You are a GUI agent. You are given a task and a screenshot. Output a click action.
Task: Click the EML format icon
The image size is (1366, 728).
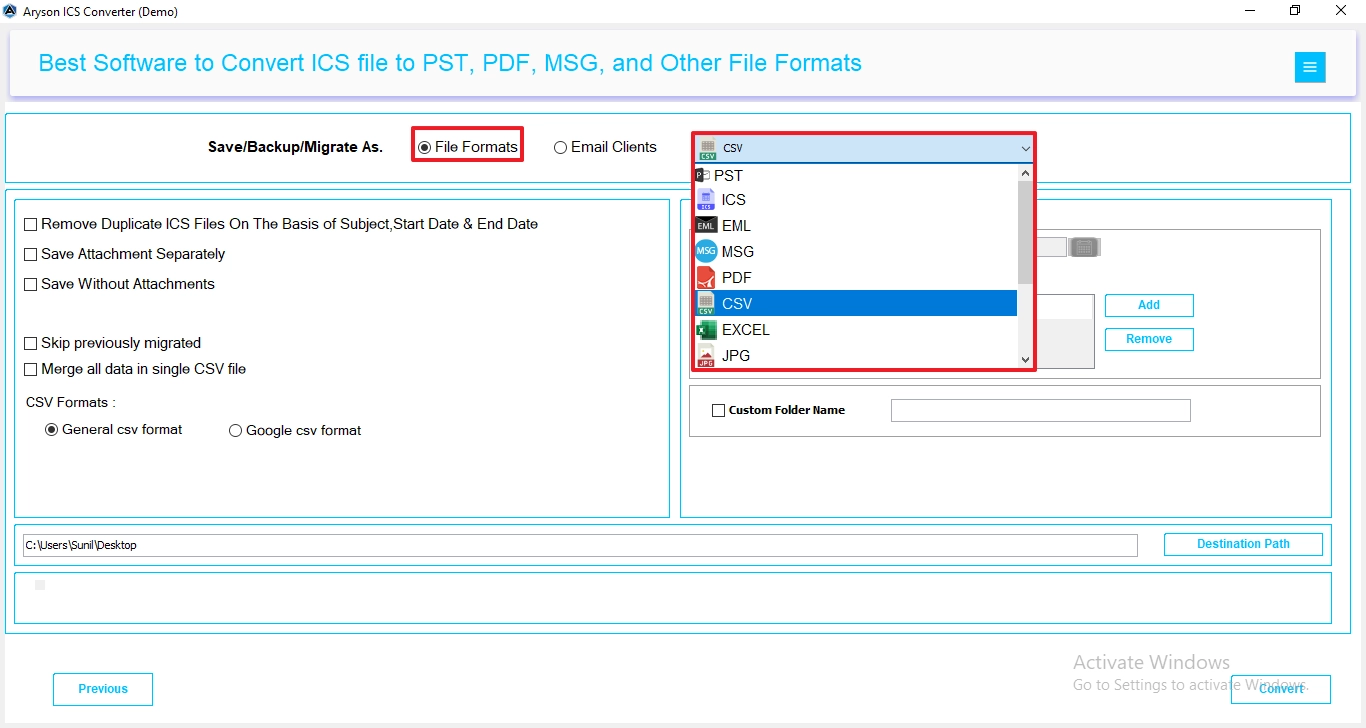coord(706,226)
